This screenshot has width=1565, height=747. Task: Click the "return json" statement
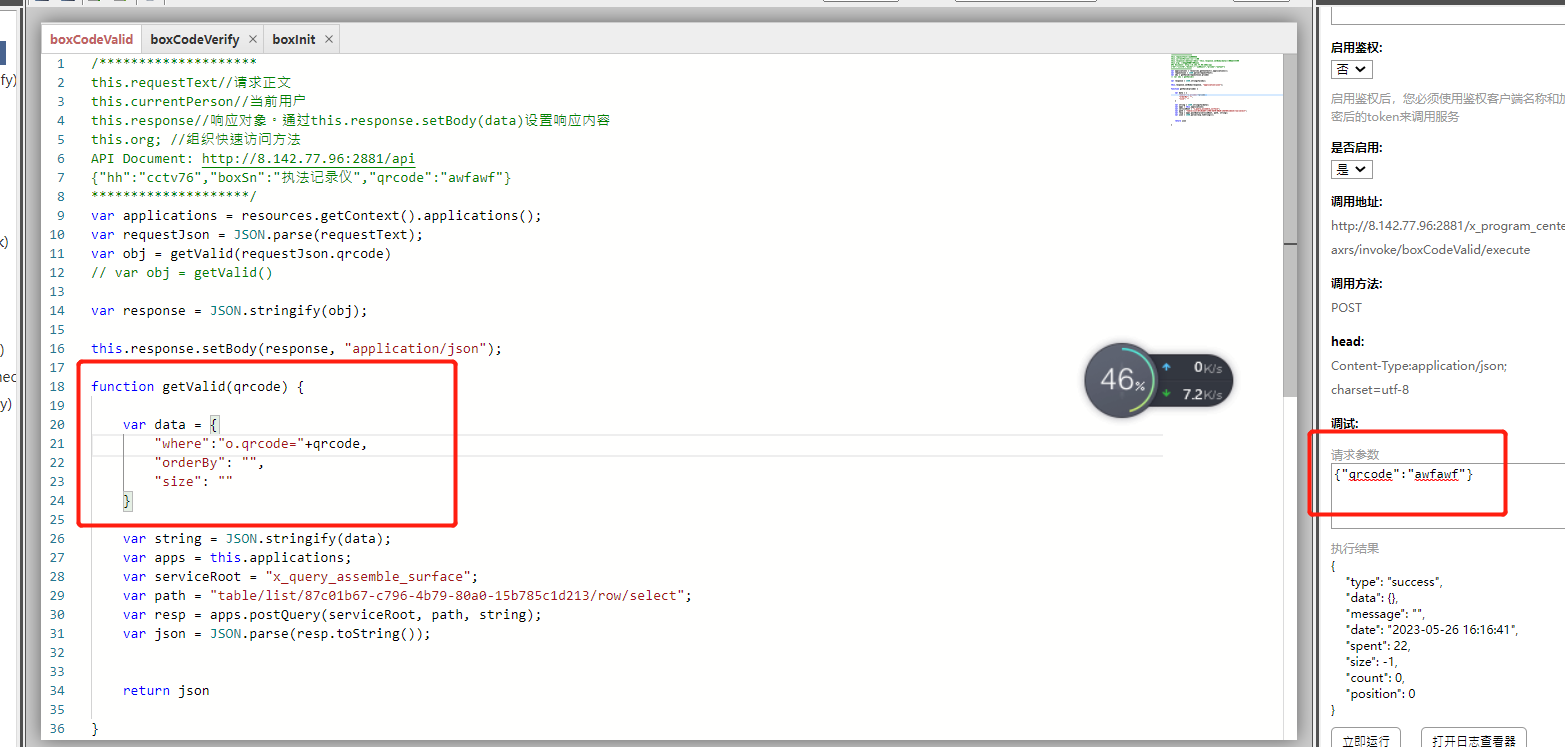click(166, 690)
